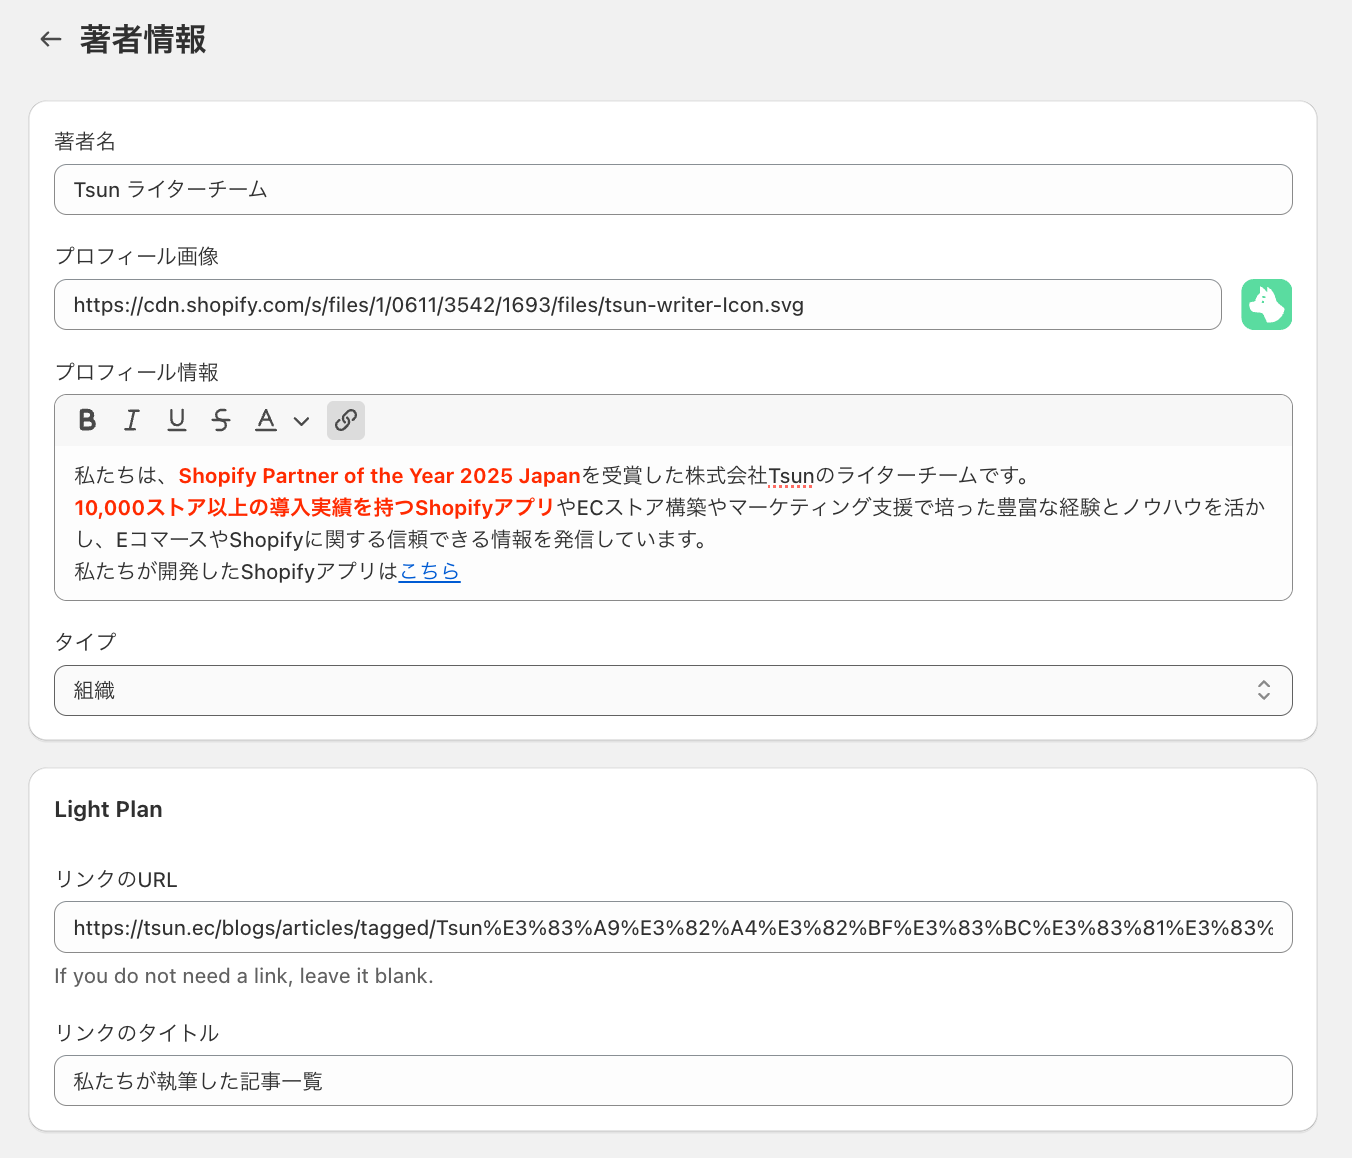Image resolution: width=1352 pixels, height=1158 pixels.
Task: Apply underline formatting in profile editor
Action: (177, 420)
